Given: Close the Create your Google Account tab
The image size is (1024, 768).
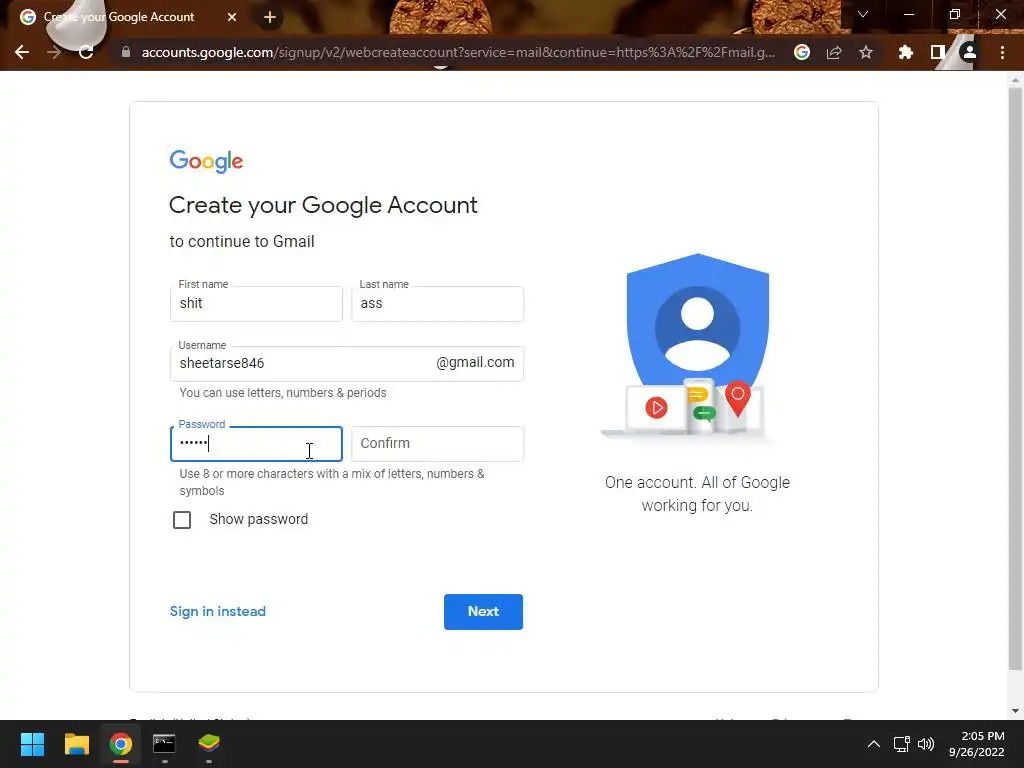Looking at the screenshot, I should click(x=232, y=17).
